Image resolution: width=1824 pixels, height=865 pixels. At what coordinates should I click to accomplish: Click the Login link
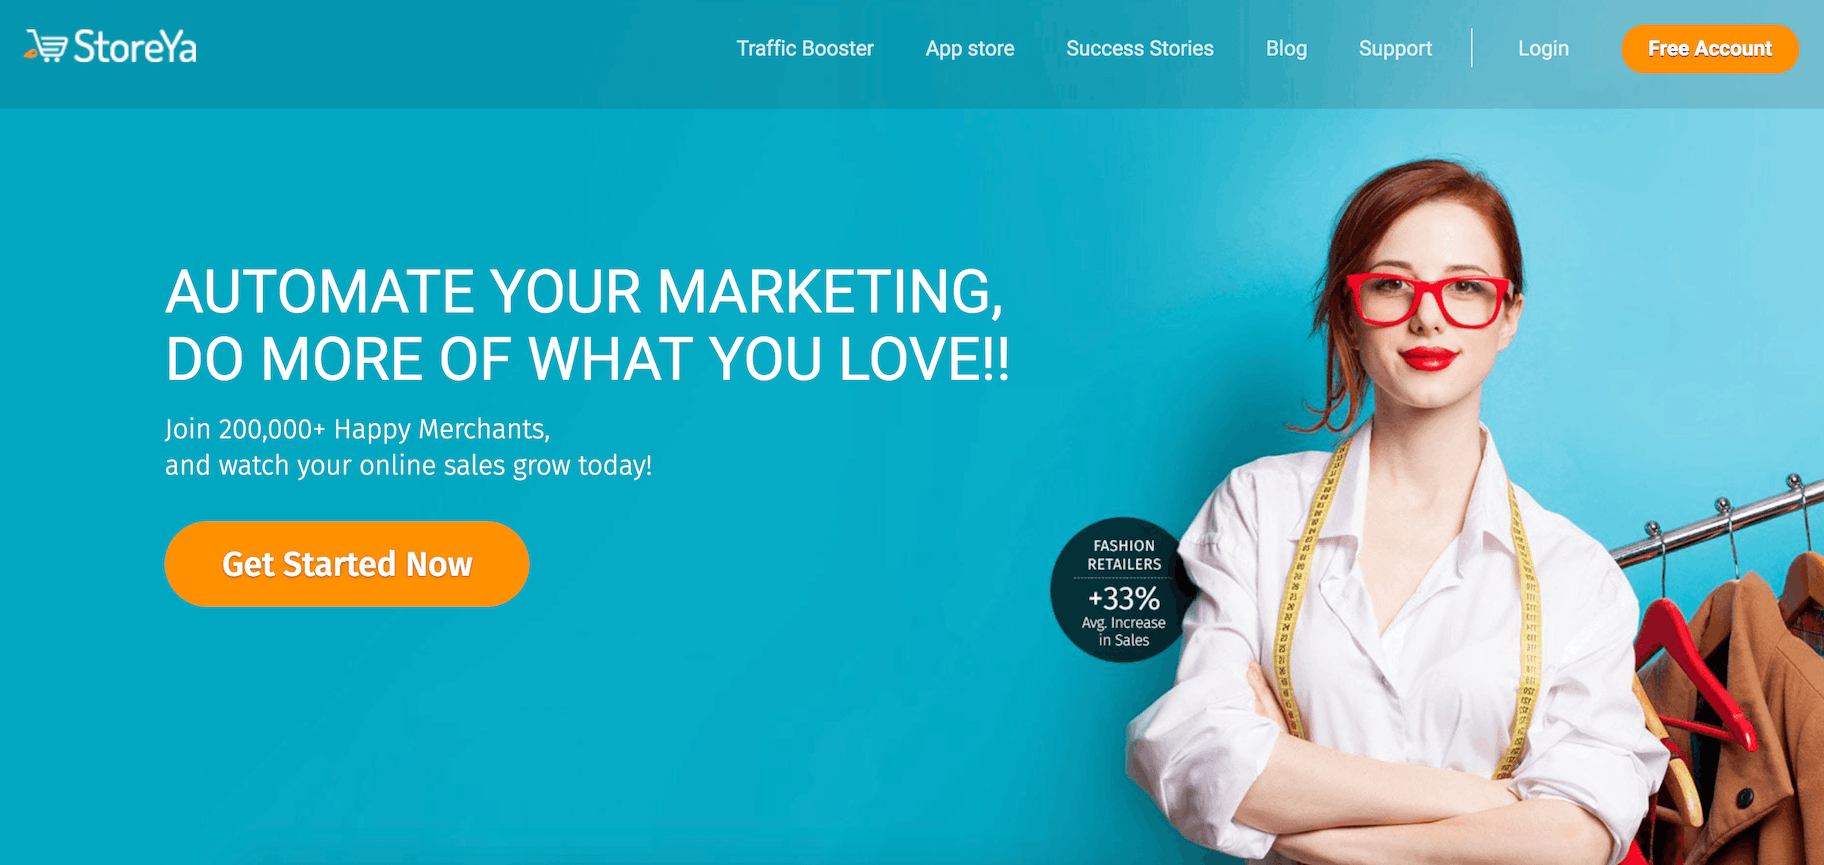pyautogui.click(x=1543, y=48)
